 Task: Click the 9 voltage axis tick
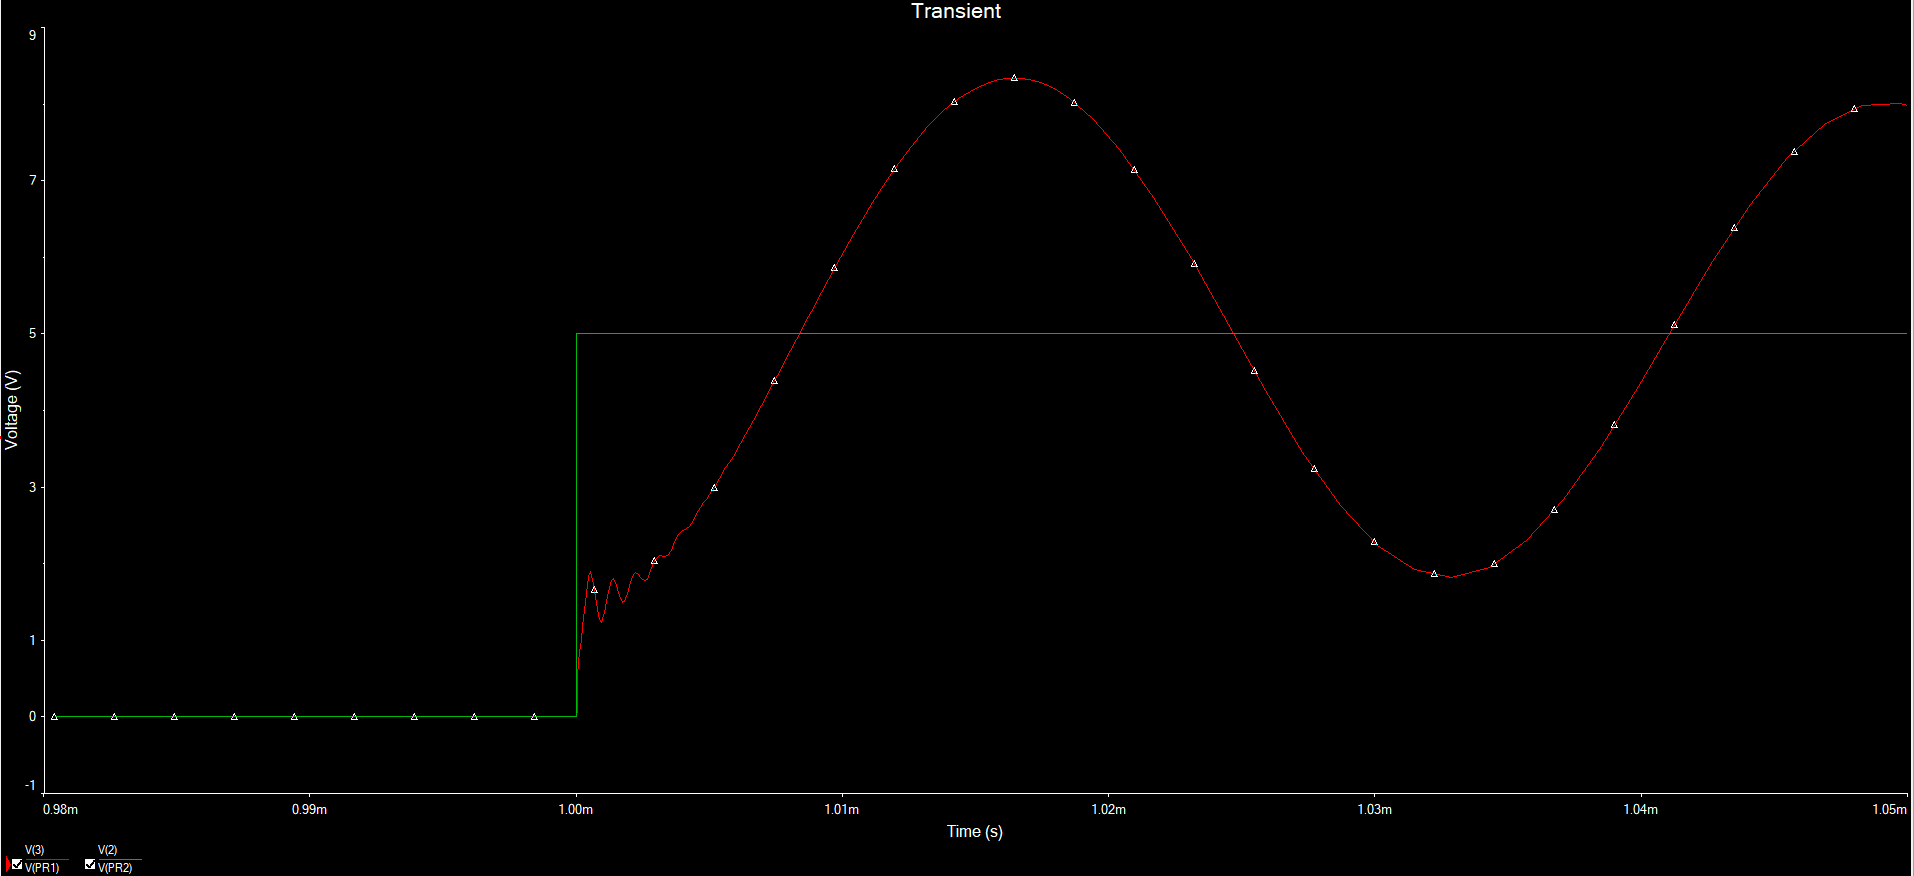click(33, 35)
